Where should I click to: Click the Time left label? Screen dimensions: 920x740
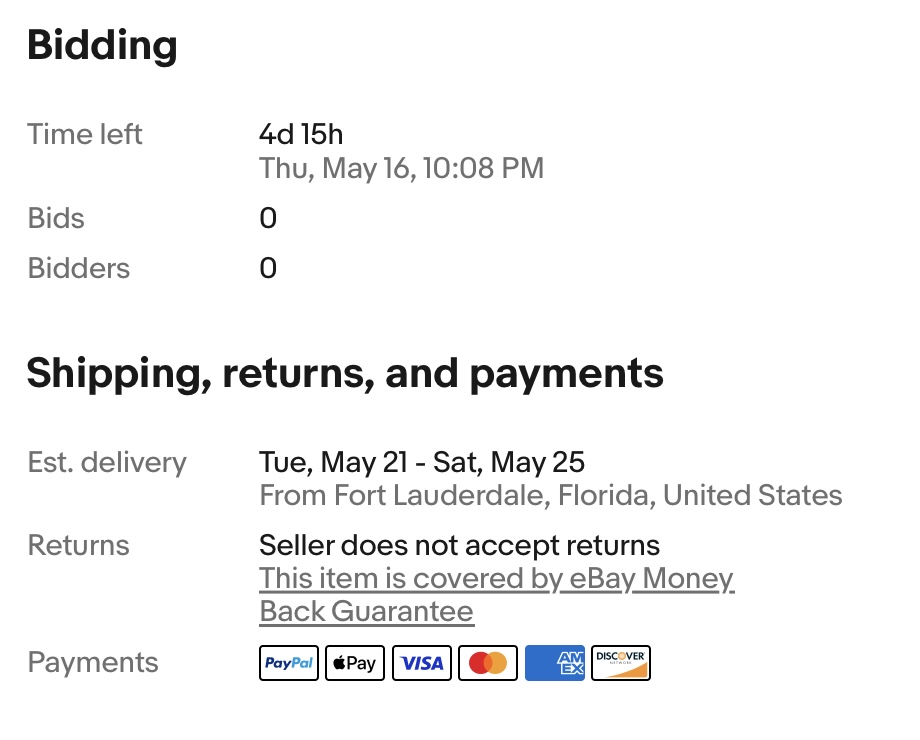(85, 134)
